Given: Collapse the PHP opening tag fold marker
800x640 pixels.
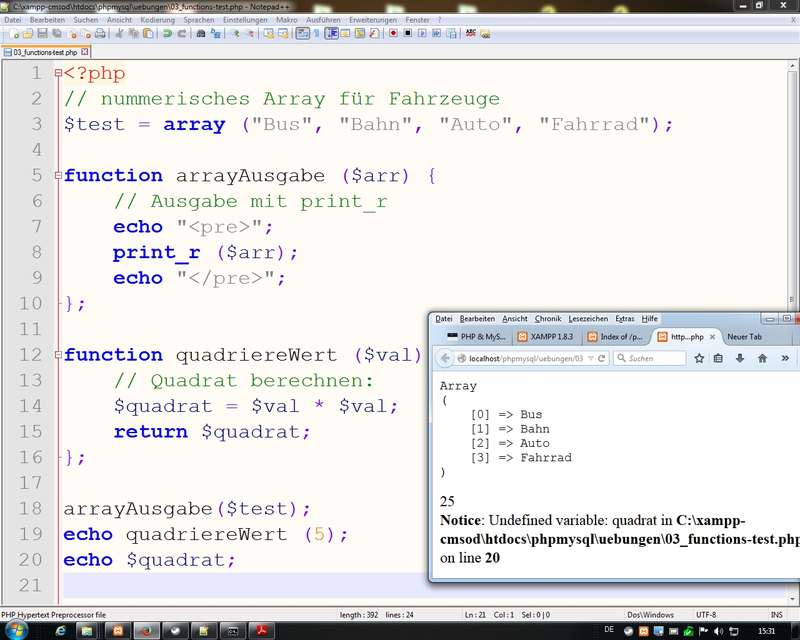Looking at the screenshot, I should pos(59,74).
